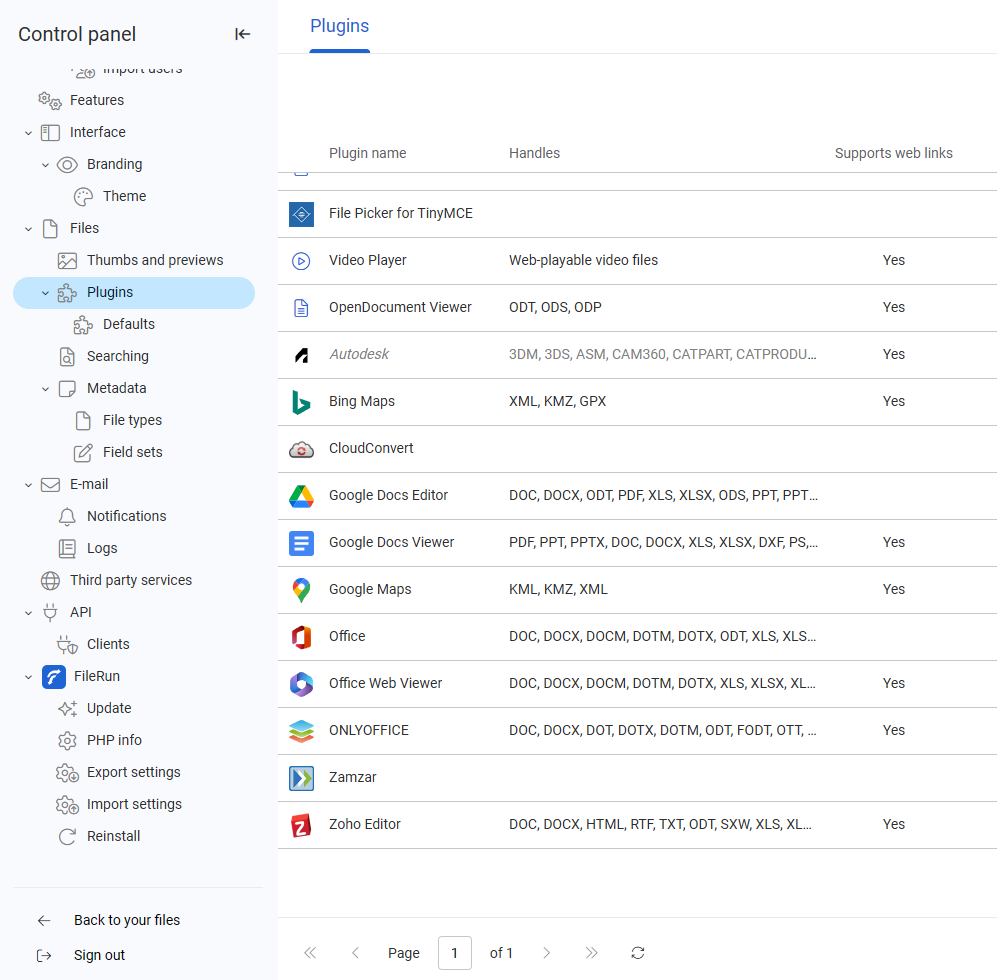997x980 pixels.
Task: Click the CloudConvert cloud icon
Action: tap(301, 449)
